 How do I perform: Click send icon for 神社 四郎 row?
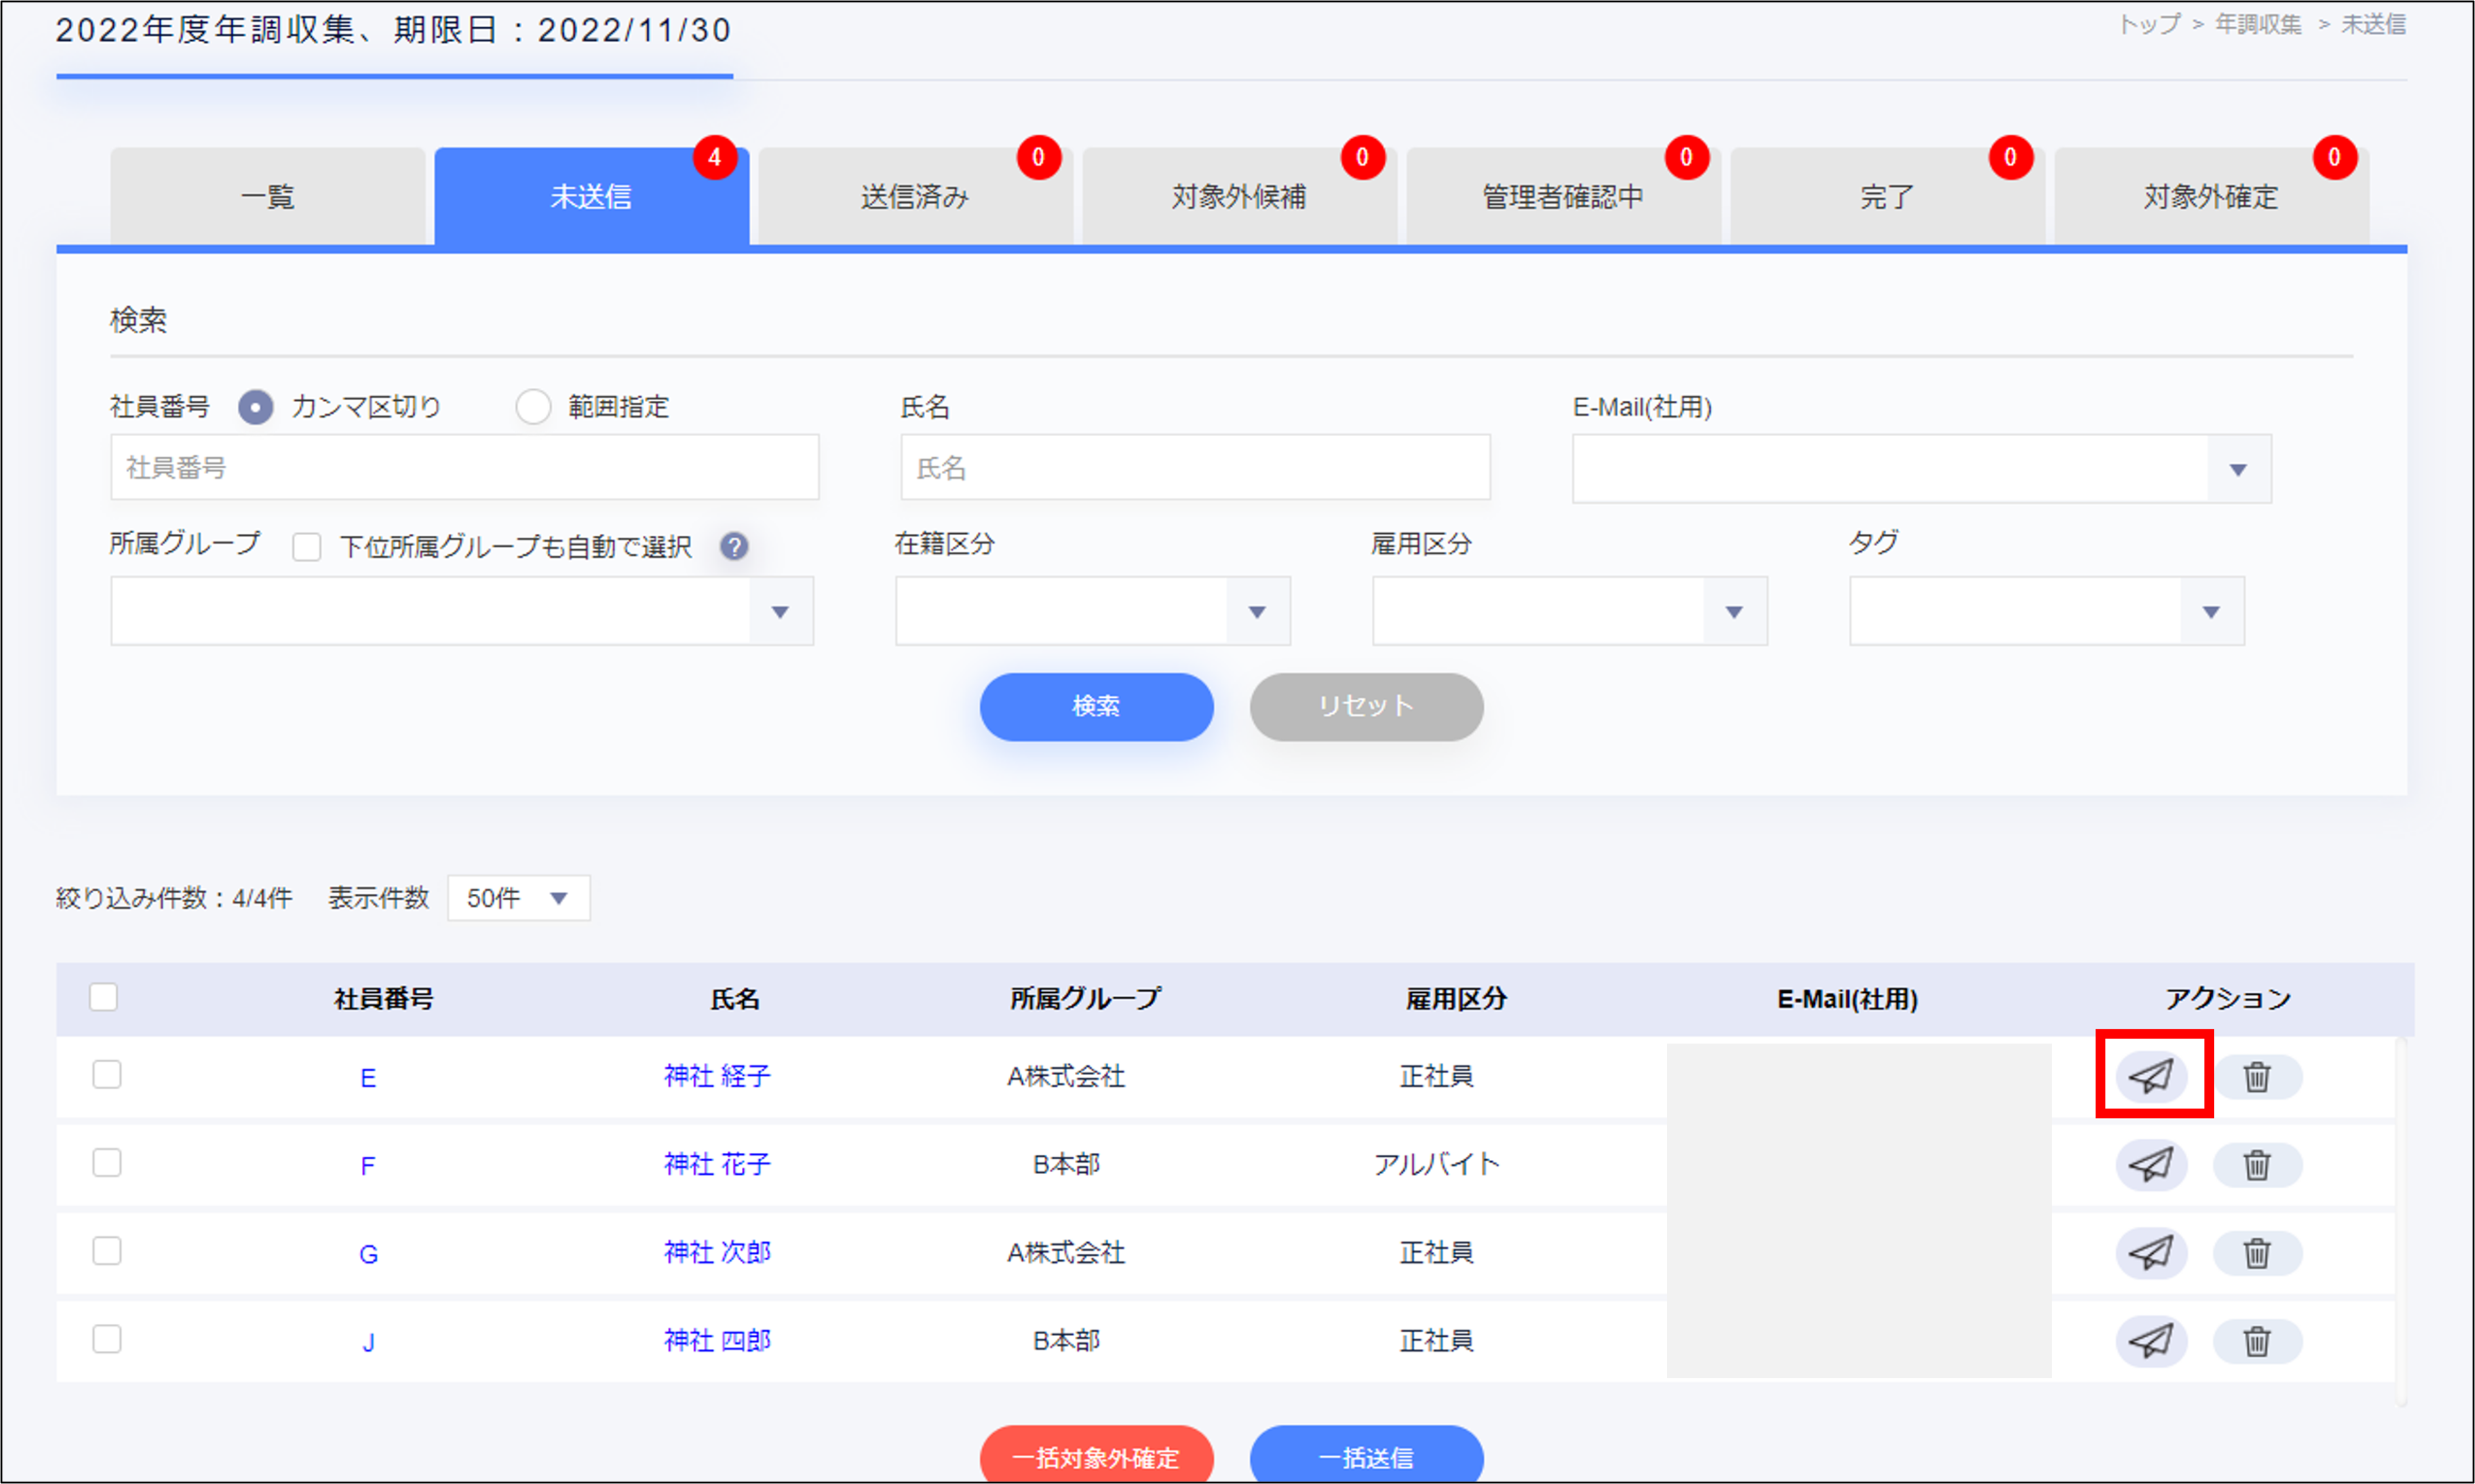point(2151,1341)
